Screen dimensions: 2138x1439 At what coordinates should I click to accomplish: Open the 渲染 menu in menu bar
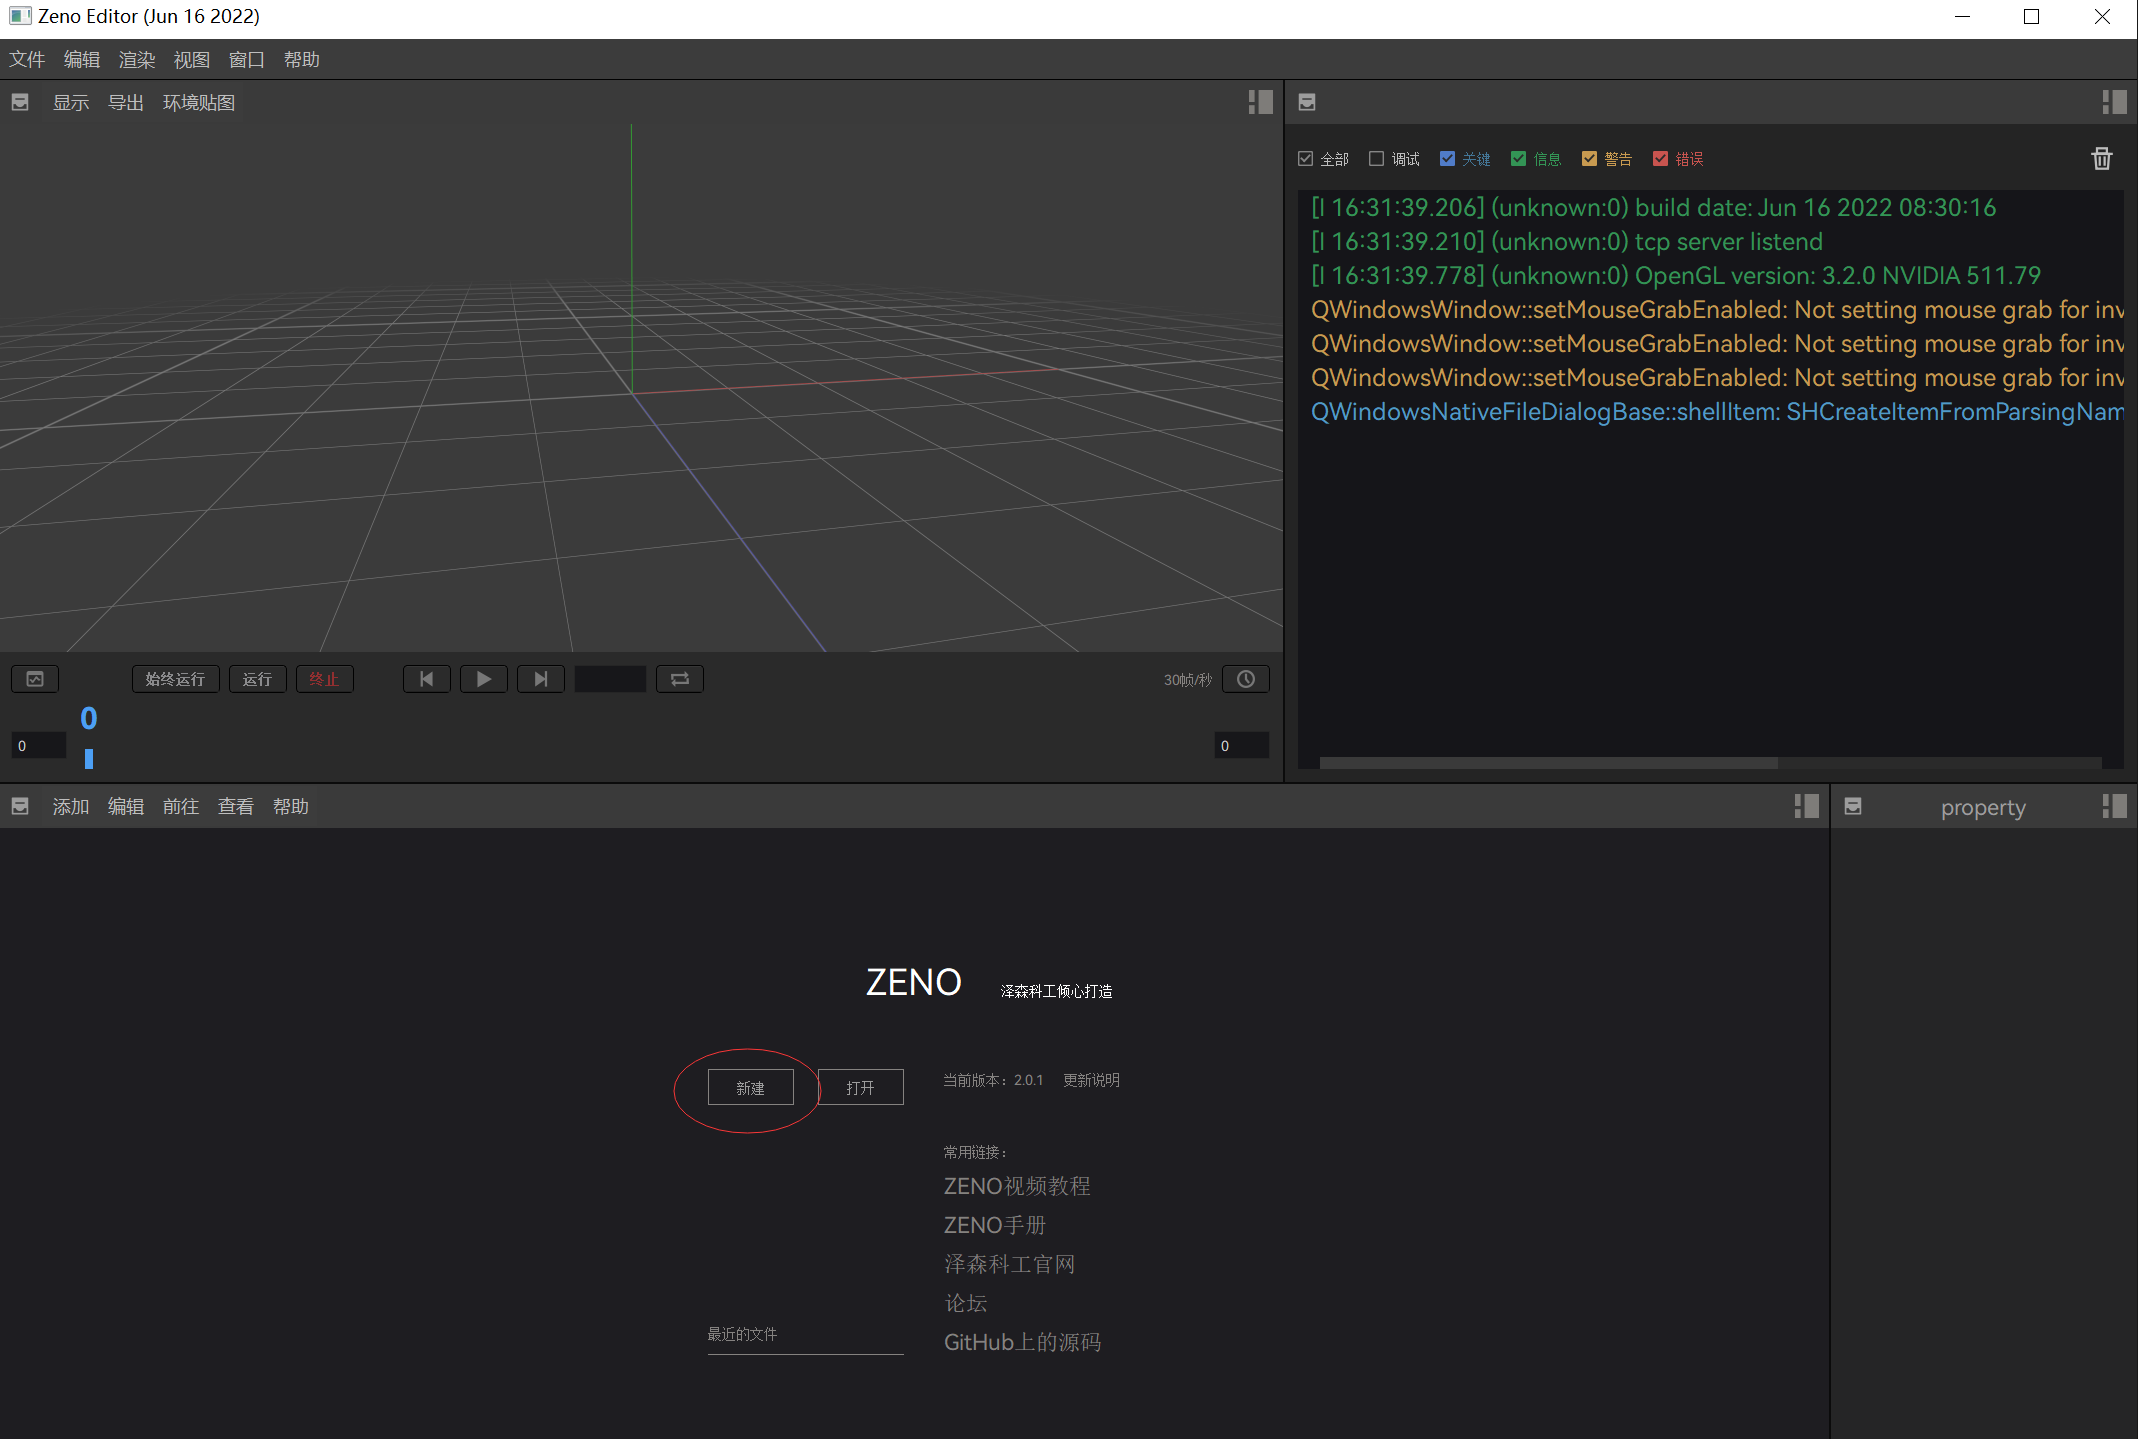point(137,60)
